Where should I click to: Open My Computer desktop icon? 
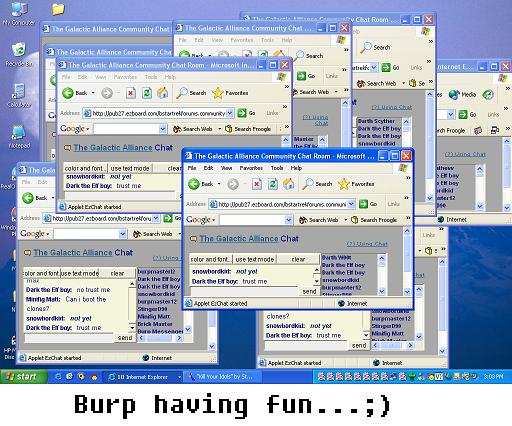tap(19, 14)
